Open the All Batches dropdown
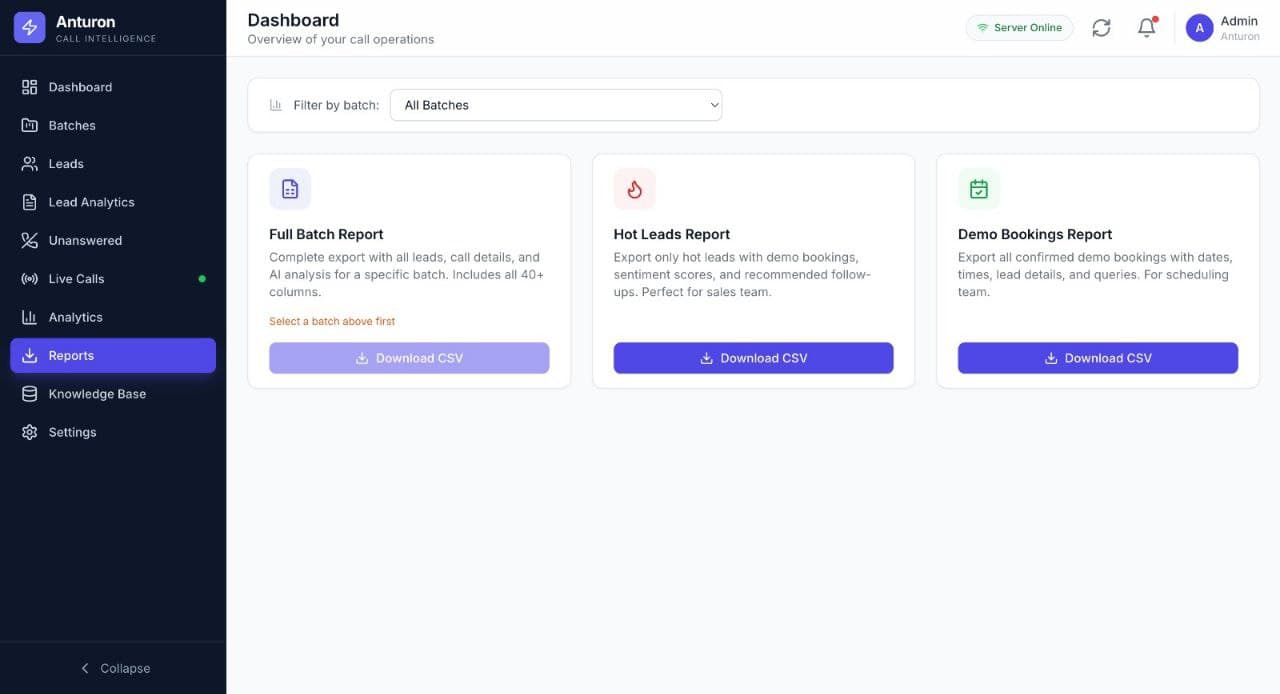The image size is (1280, 694). [555, 105]
